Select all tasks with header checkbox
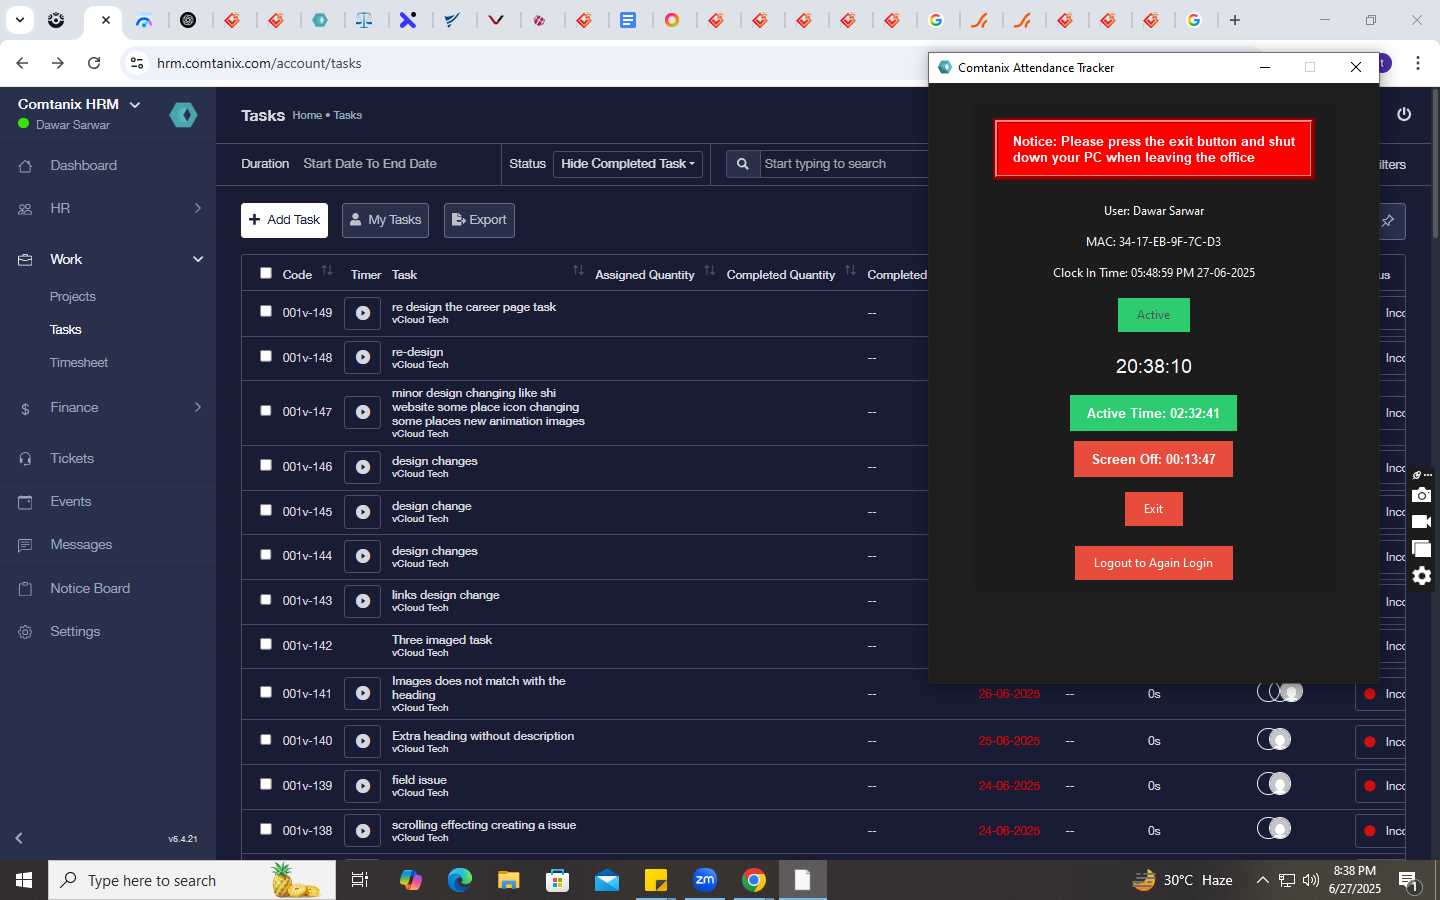The image size is (1440, 900). pyautogui.click(x=265, y=273)
